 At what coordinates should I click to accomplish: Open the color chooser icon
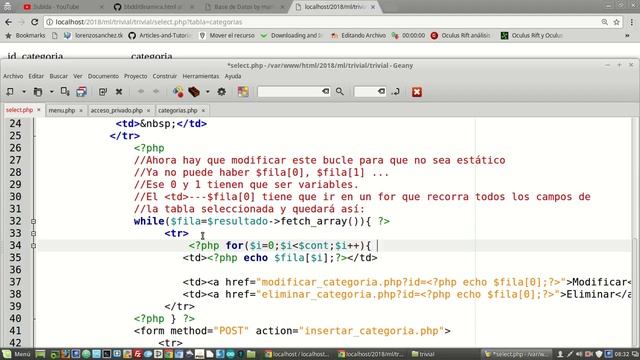243,92
